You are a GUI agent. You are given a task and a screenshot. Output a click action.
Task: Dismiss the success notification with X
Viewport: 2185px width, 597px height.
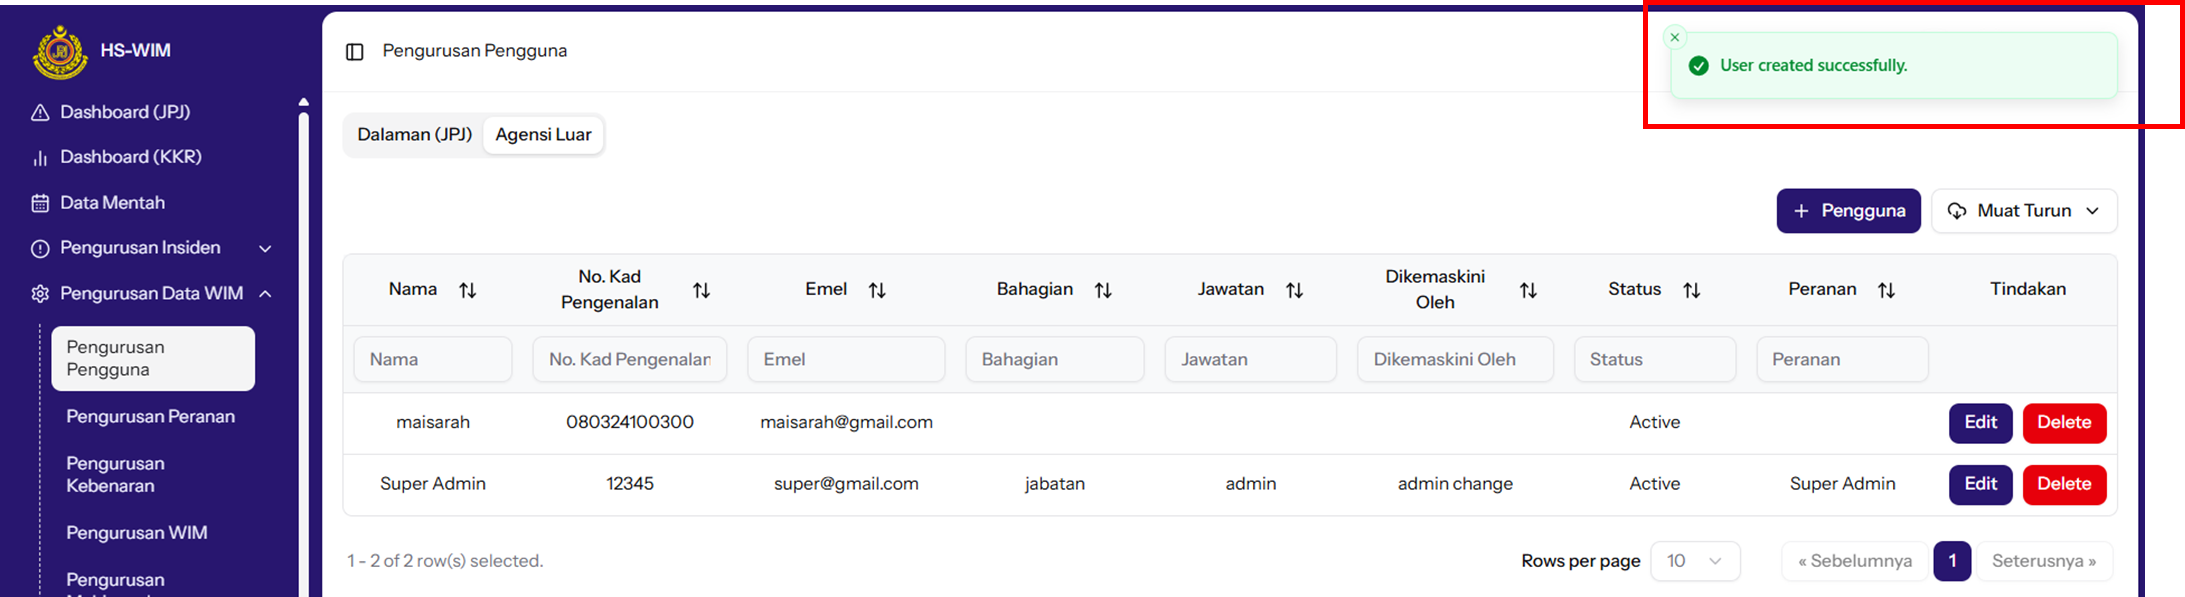tap(1675, 38)
